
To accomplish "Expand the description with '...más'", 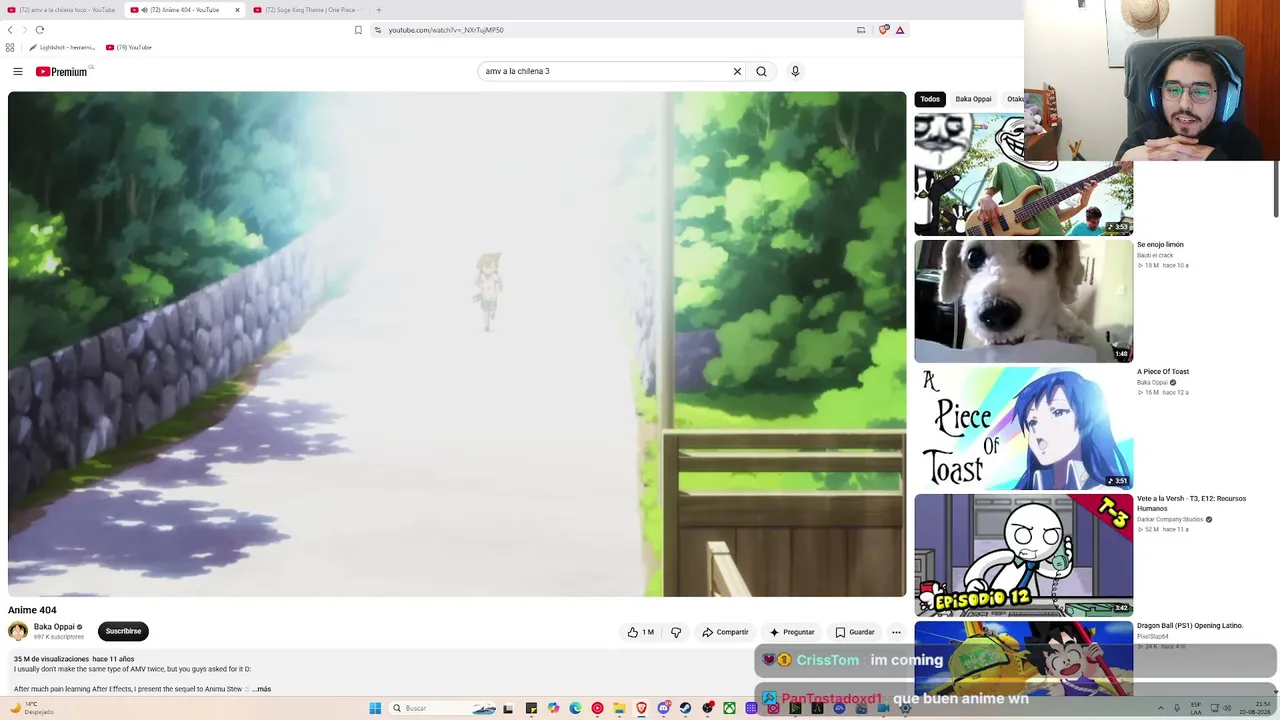I will (261, 689).
